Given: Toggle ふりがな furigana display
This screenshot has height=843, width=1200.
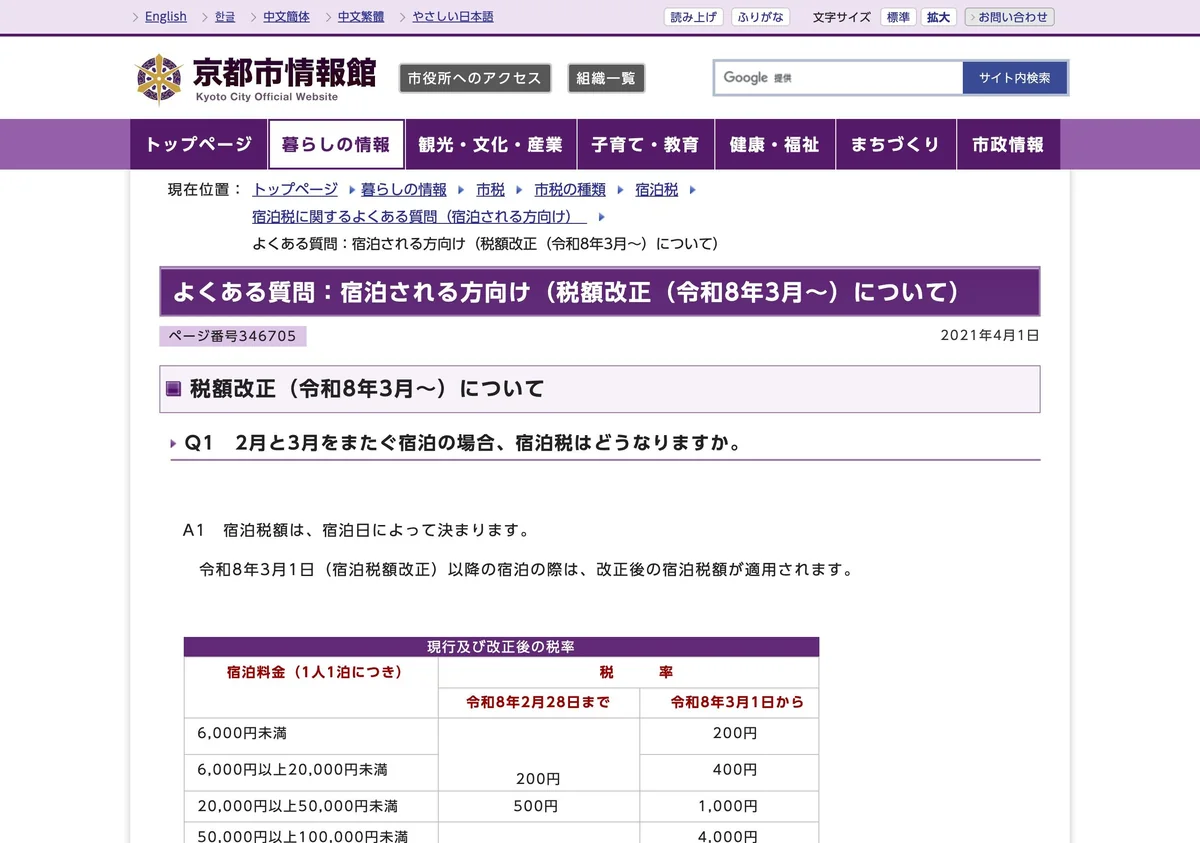Looking at the screenshot, I should [761, 17].
